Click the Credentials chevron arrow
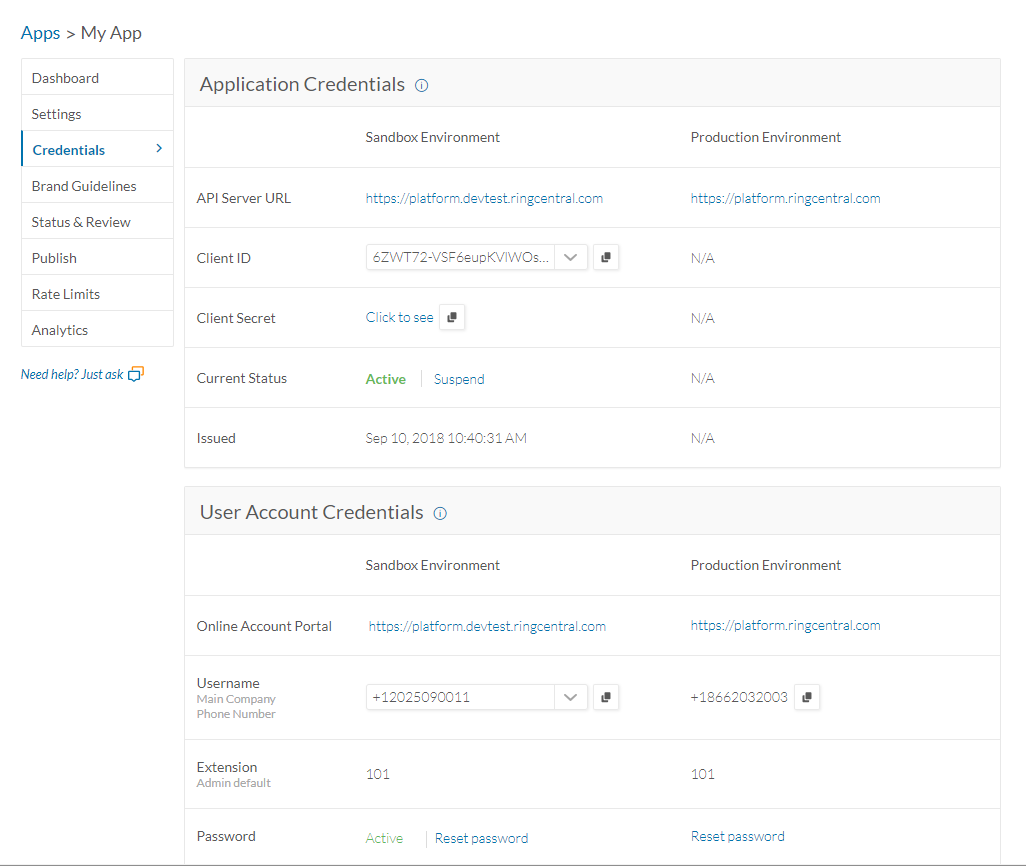Image resolution: width=1026 pixels, height=866 pixels. pos(159,149)
